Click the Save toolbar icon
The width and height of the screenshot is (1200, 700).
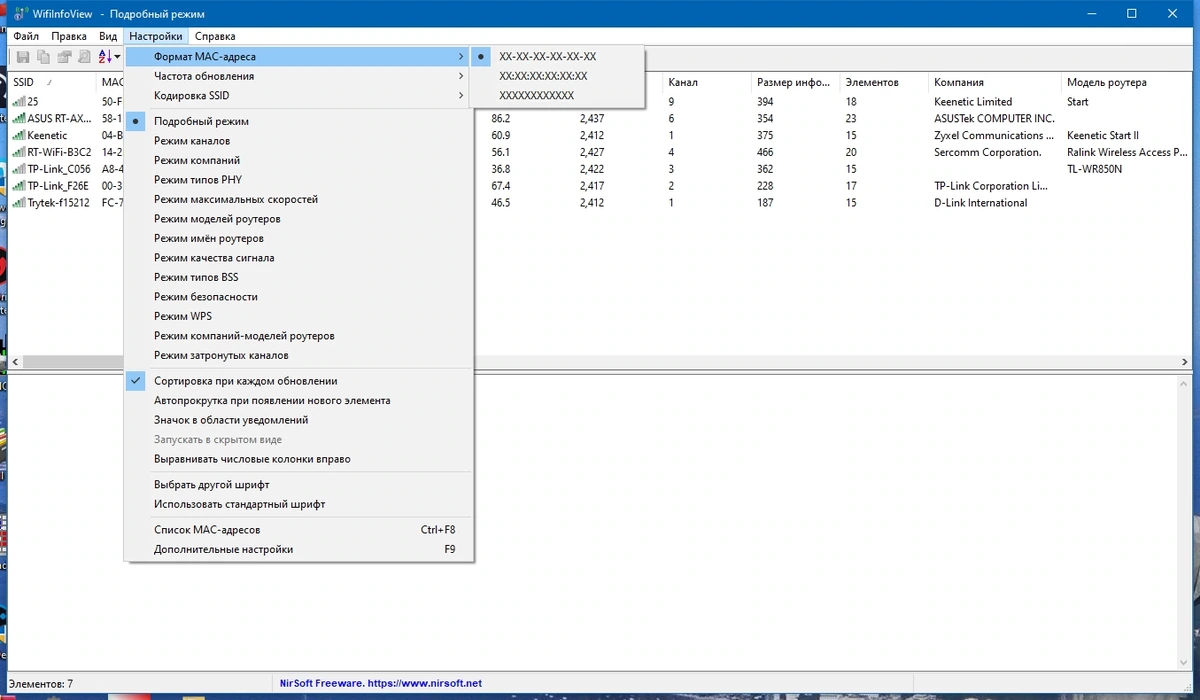click(23, 58)
